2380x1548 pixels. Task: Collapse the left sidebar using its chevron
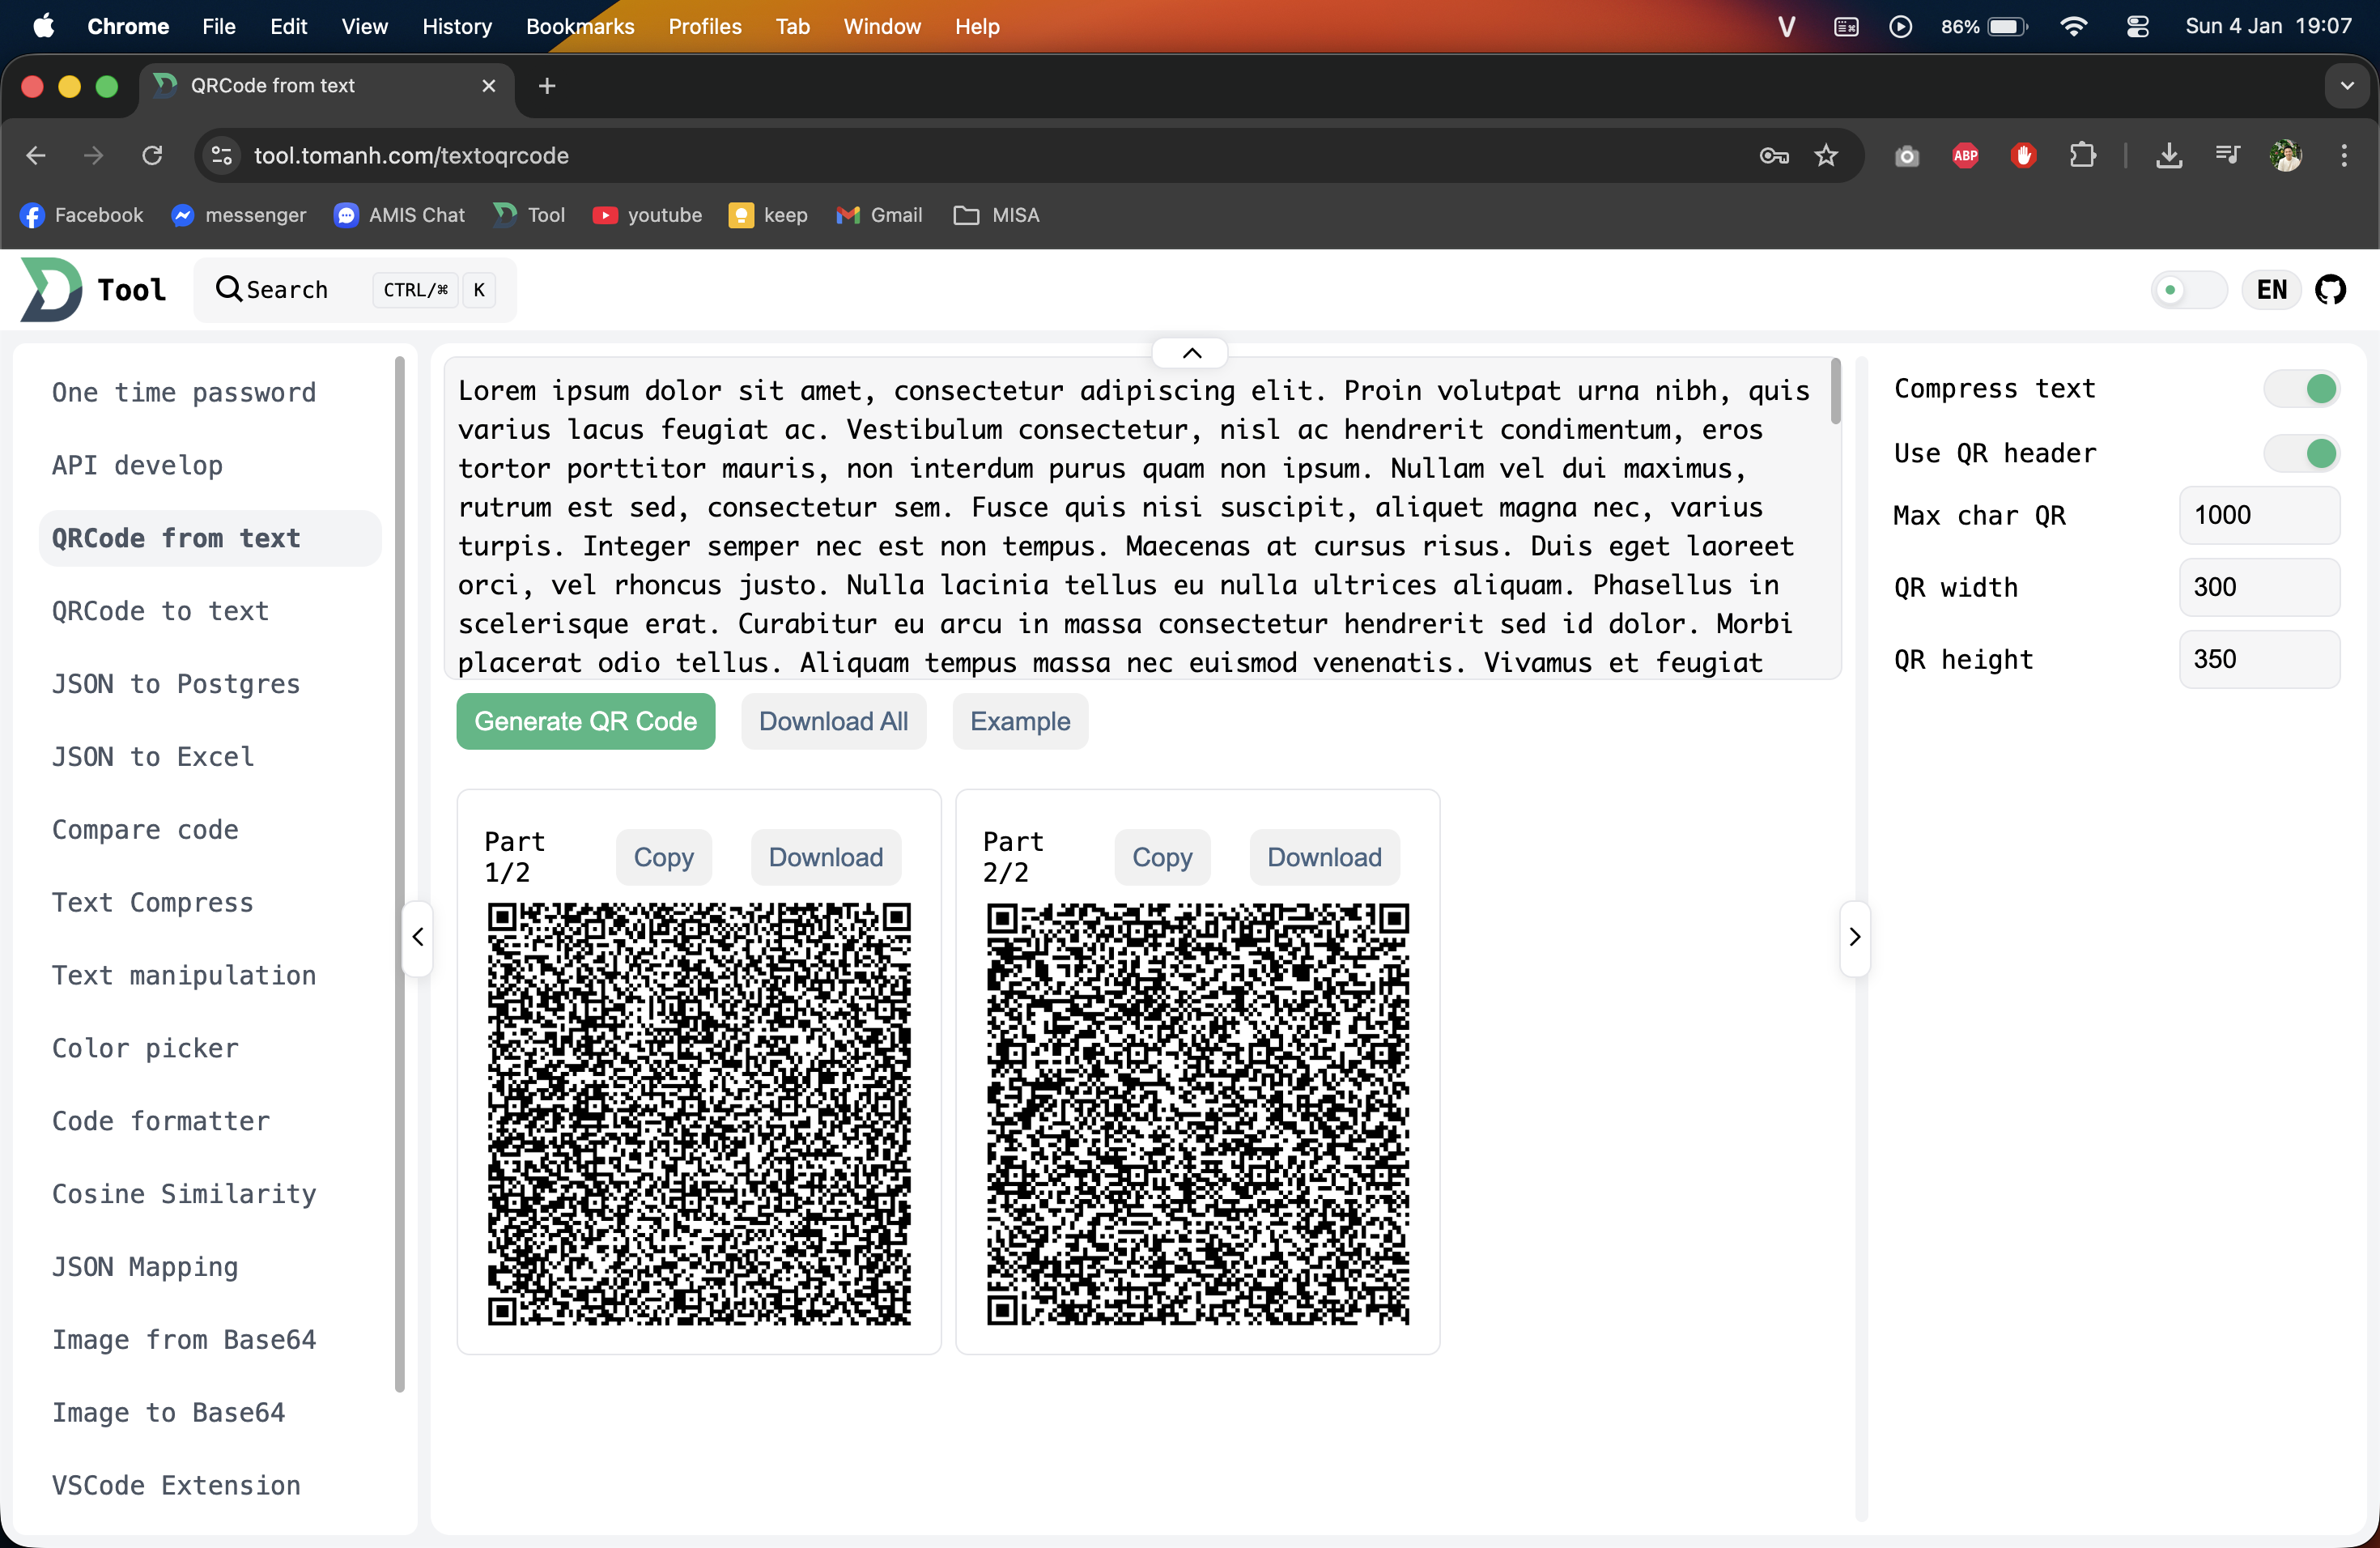pyautogui.click(x=416, y=937)
